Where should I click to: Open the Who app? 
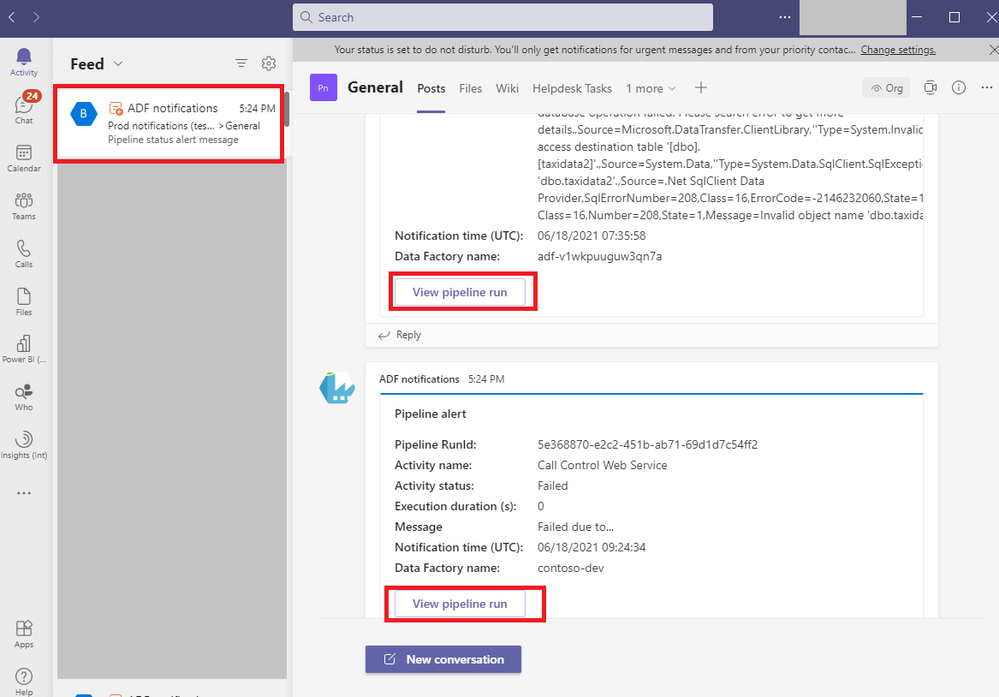click(24, 397)
